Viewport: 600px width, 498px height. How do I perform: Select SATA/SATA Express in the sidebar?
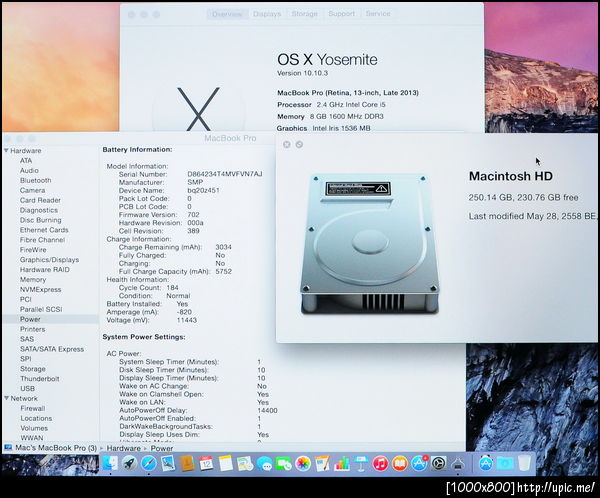[52, 349]
